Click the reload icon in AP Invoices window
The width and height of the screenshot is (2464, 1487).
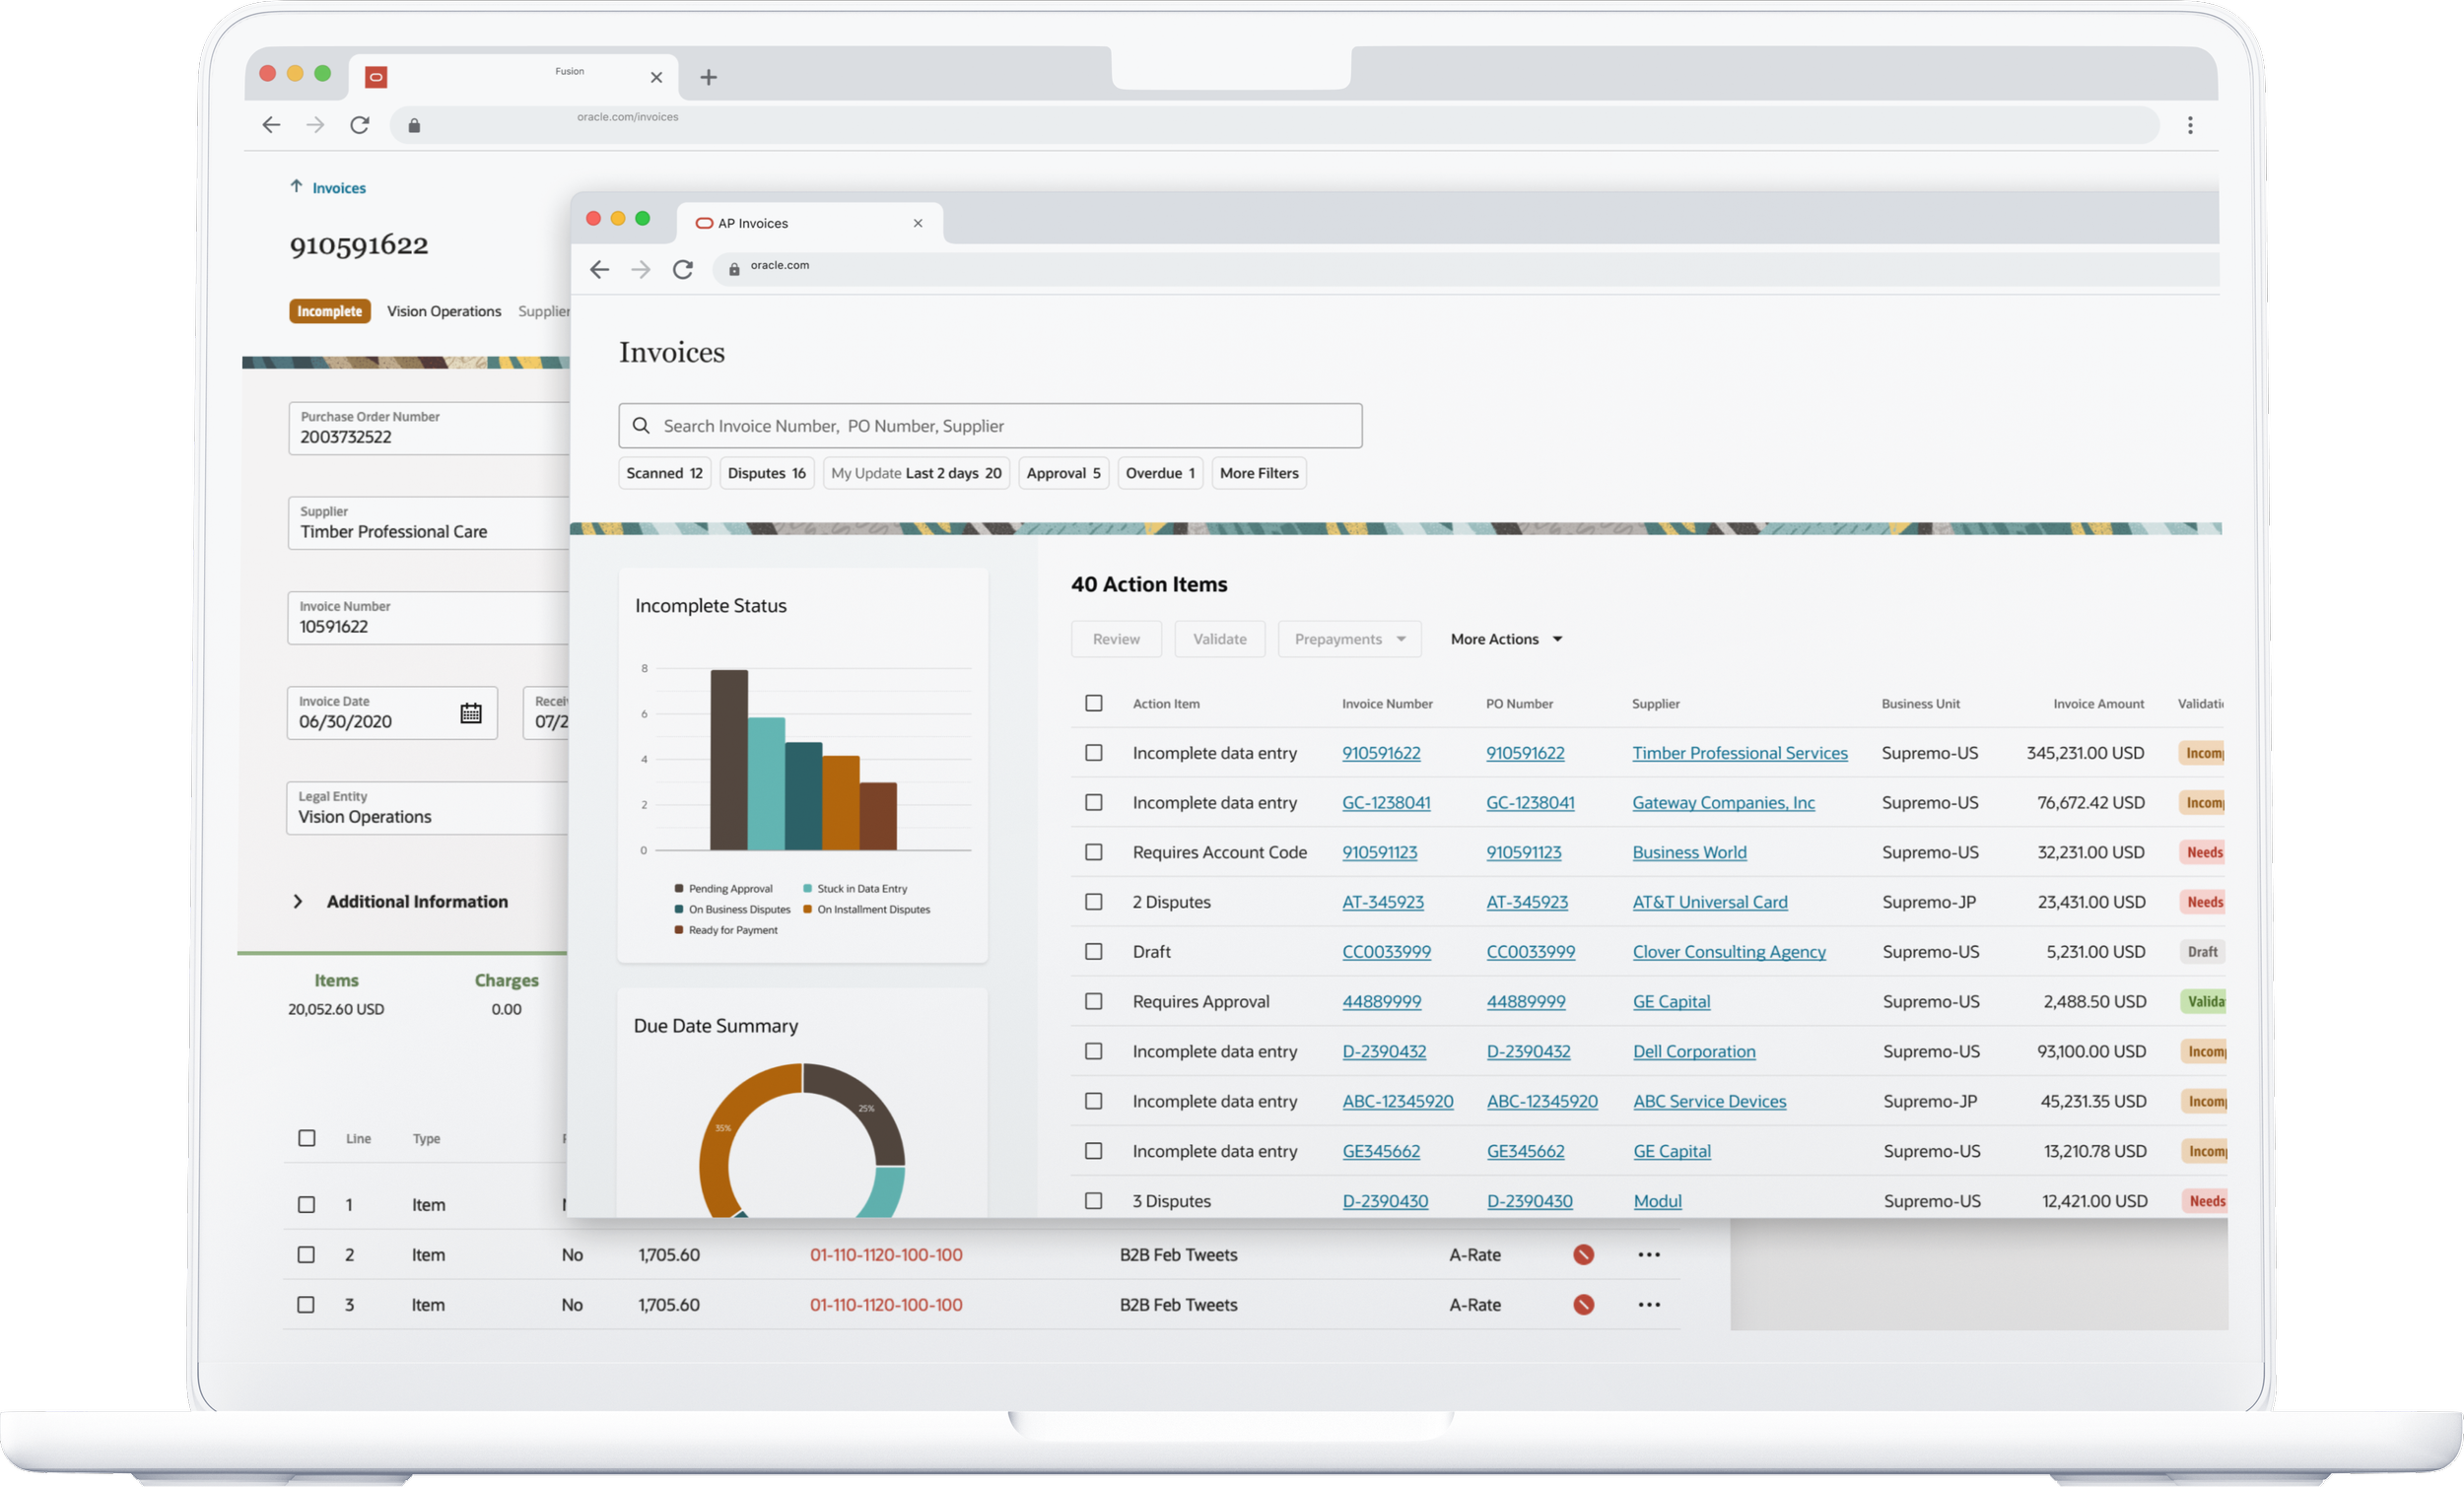683,270
